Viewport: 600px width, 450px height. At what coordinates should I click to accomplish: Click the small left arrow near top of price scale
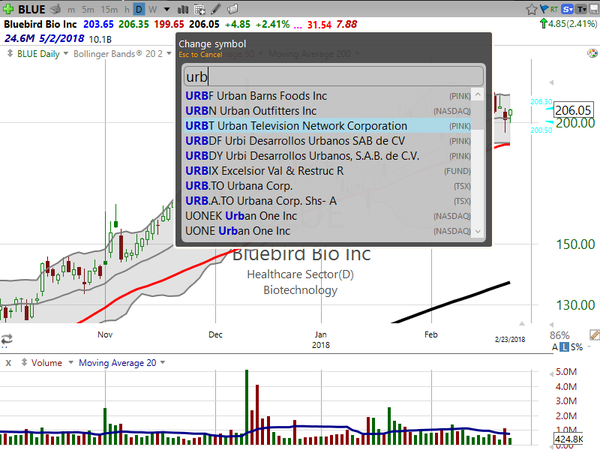point(551,82)
